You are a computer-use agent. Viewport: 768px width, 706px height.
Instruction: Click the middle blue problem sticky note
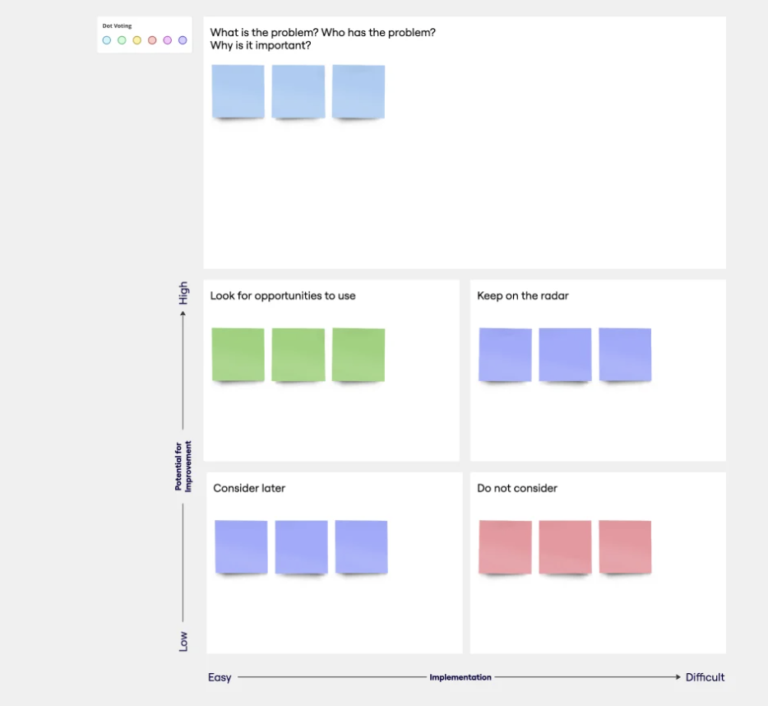point(298,91)
